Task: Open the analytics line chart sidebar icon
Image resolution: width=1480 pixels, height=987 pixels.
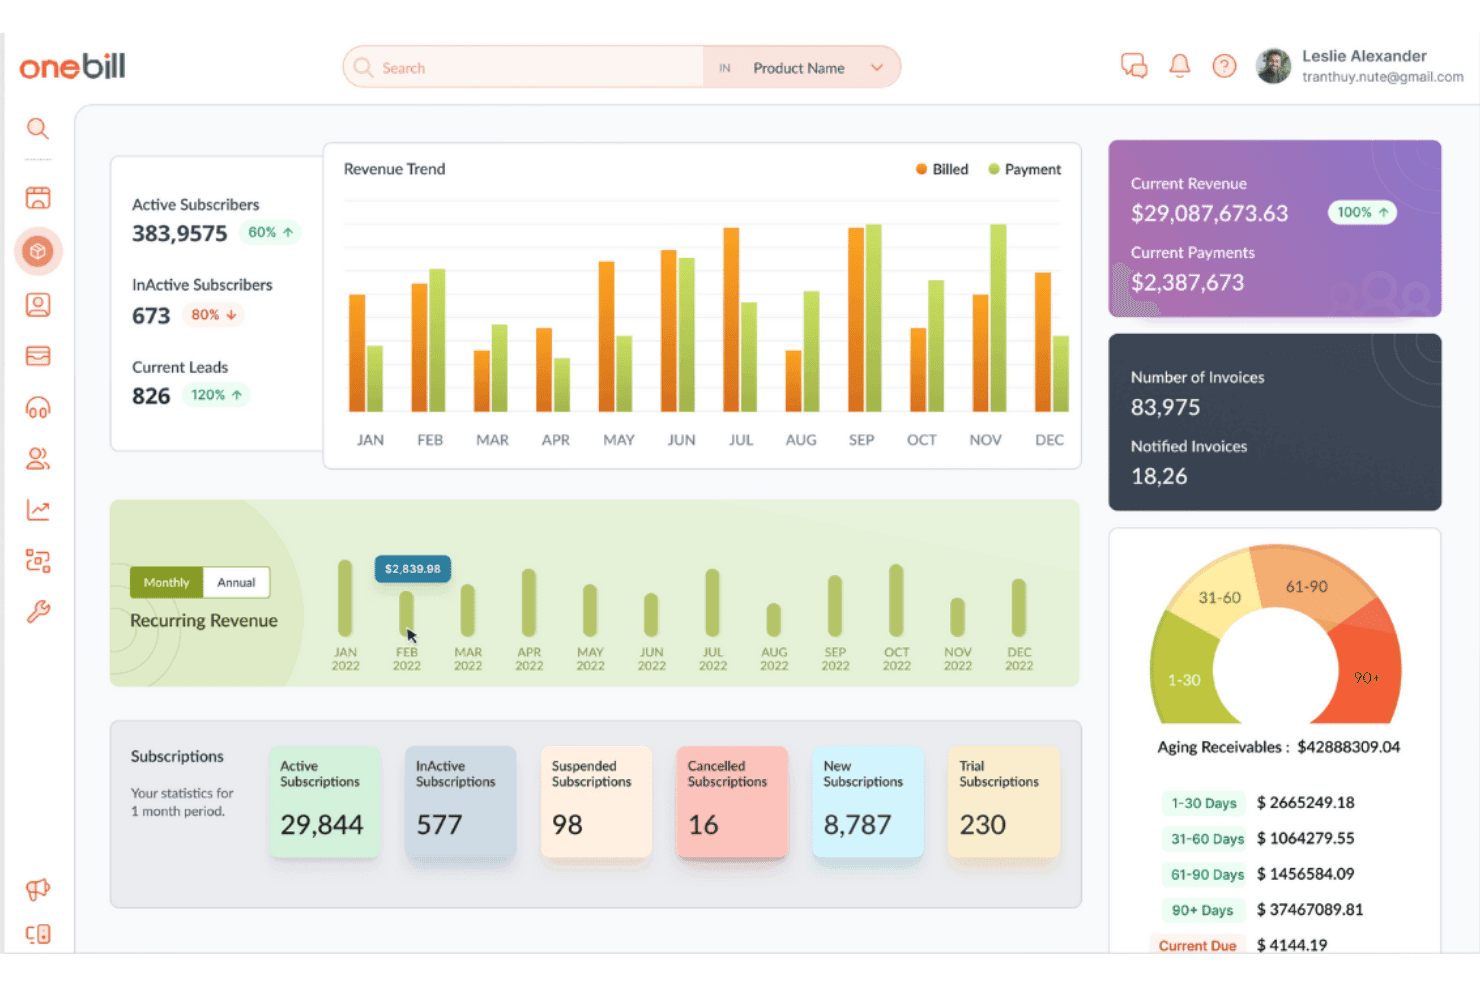Action: click(x=38, y=510)
